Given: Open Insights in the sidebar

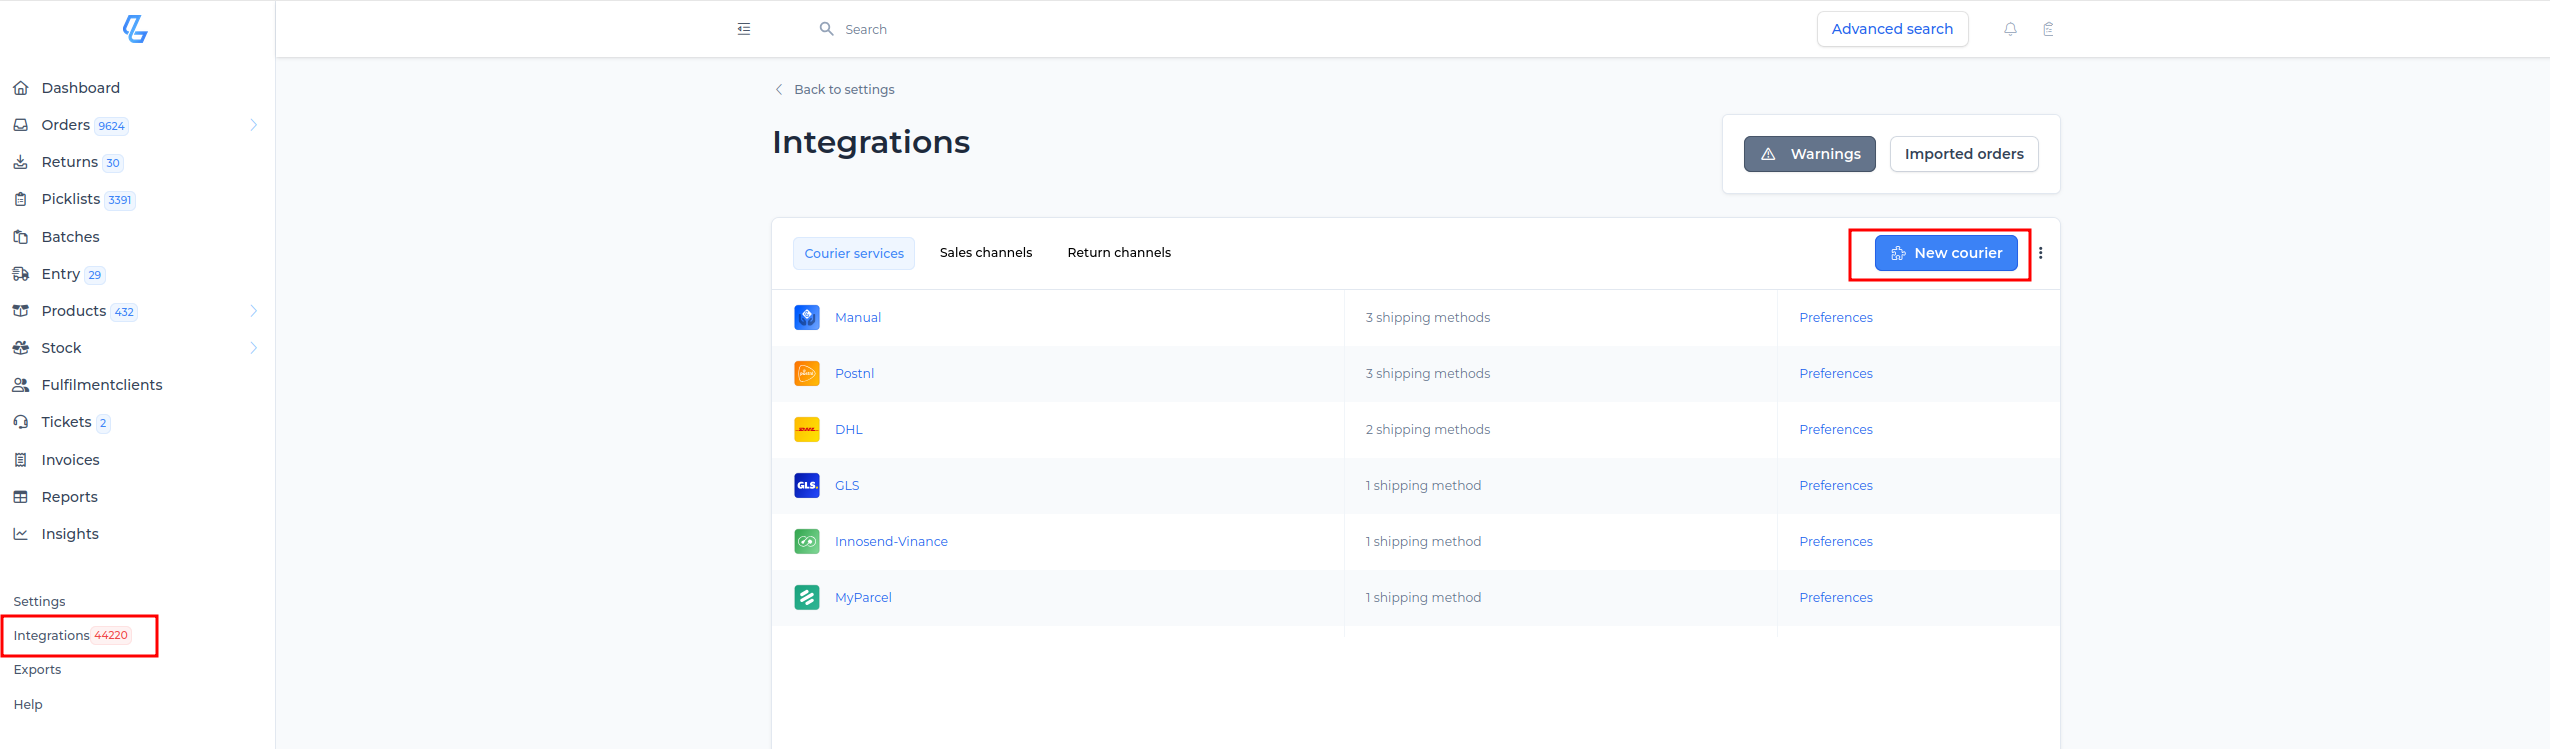Looking at the screenshot, I should 70,534.
